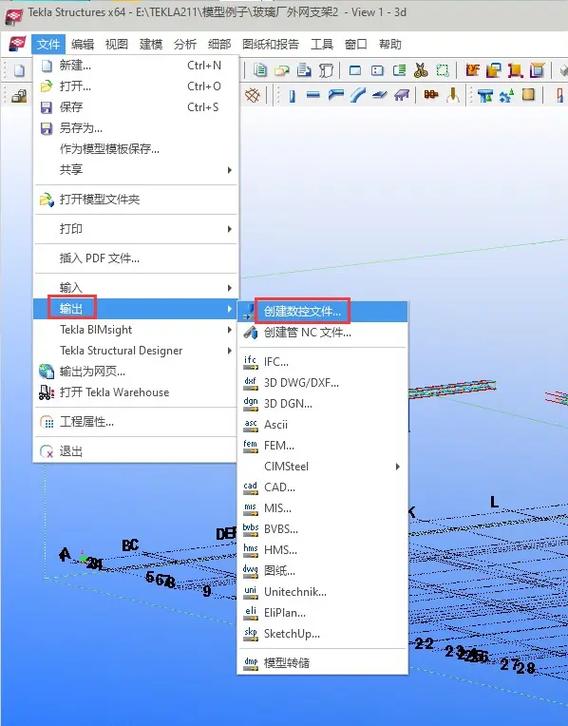
Task: Choose 打开 Tekla Warehouse
Action: click(136, 392)
